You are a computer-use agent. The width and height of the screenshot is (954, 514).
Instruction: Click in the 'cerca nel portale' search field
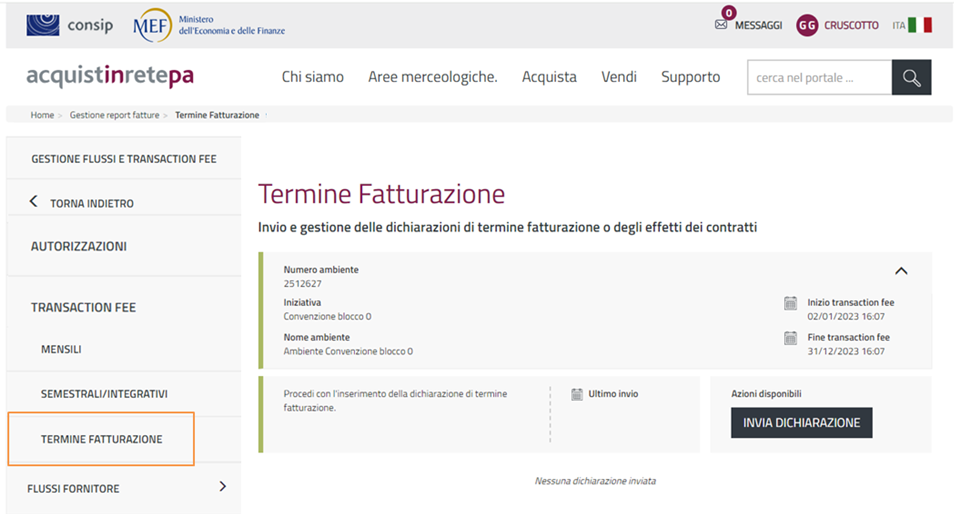[x=818, y=78]
